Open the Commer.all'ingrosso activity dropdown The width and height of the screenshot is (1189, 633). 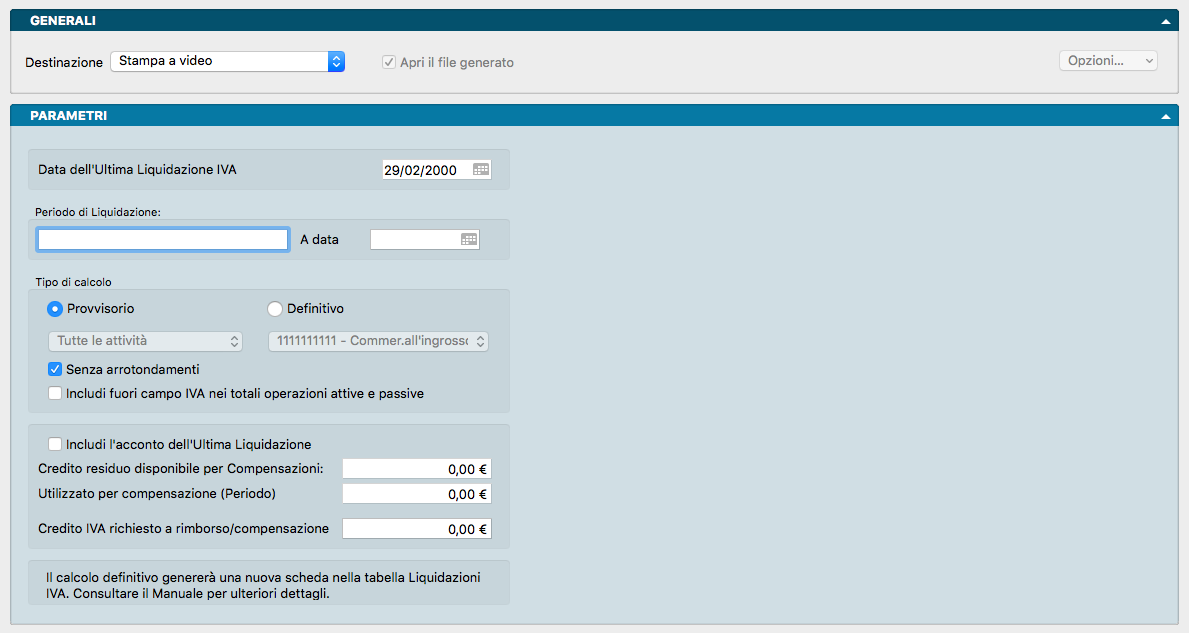pos(378,342)
